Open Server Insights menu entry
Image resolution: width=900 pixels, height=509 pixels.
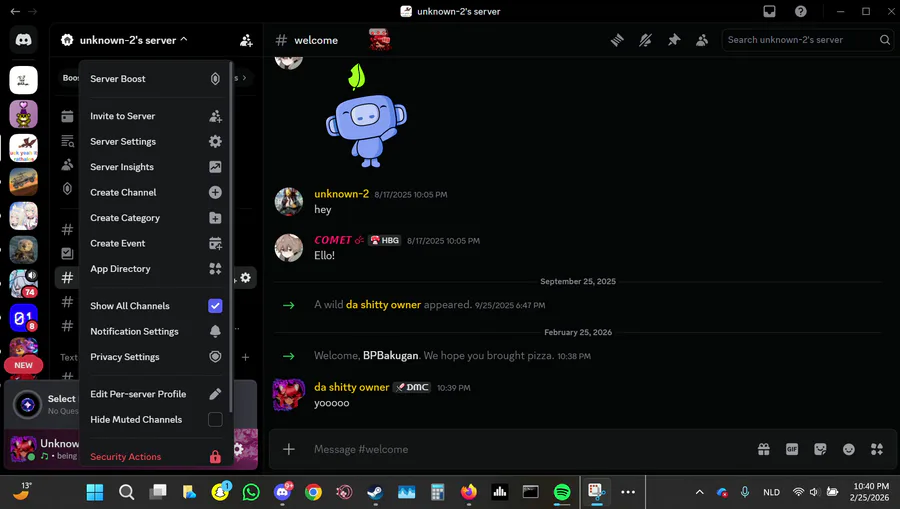156,167
